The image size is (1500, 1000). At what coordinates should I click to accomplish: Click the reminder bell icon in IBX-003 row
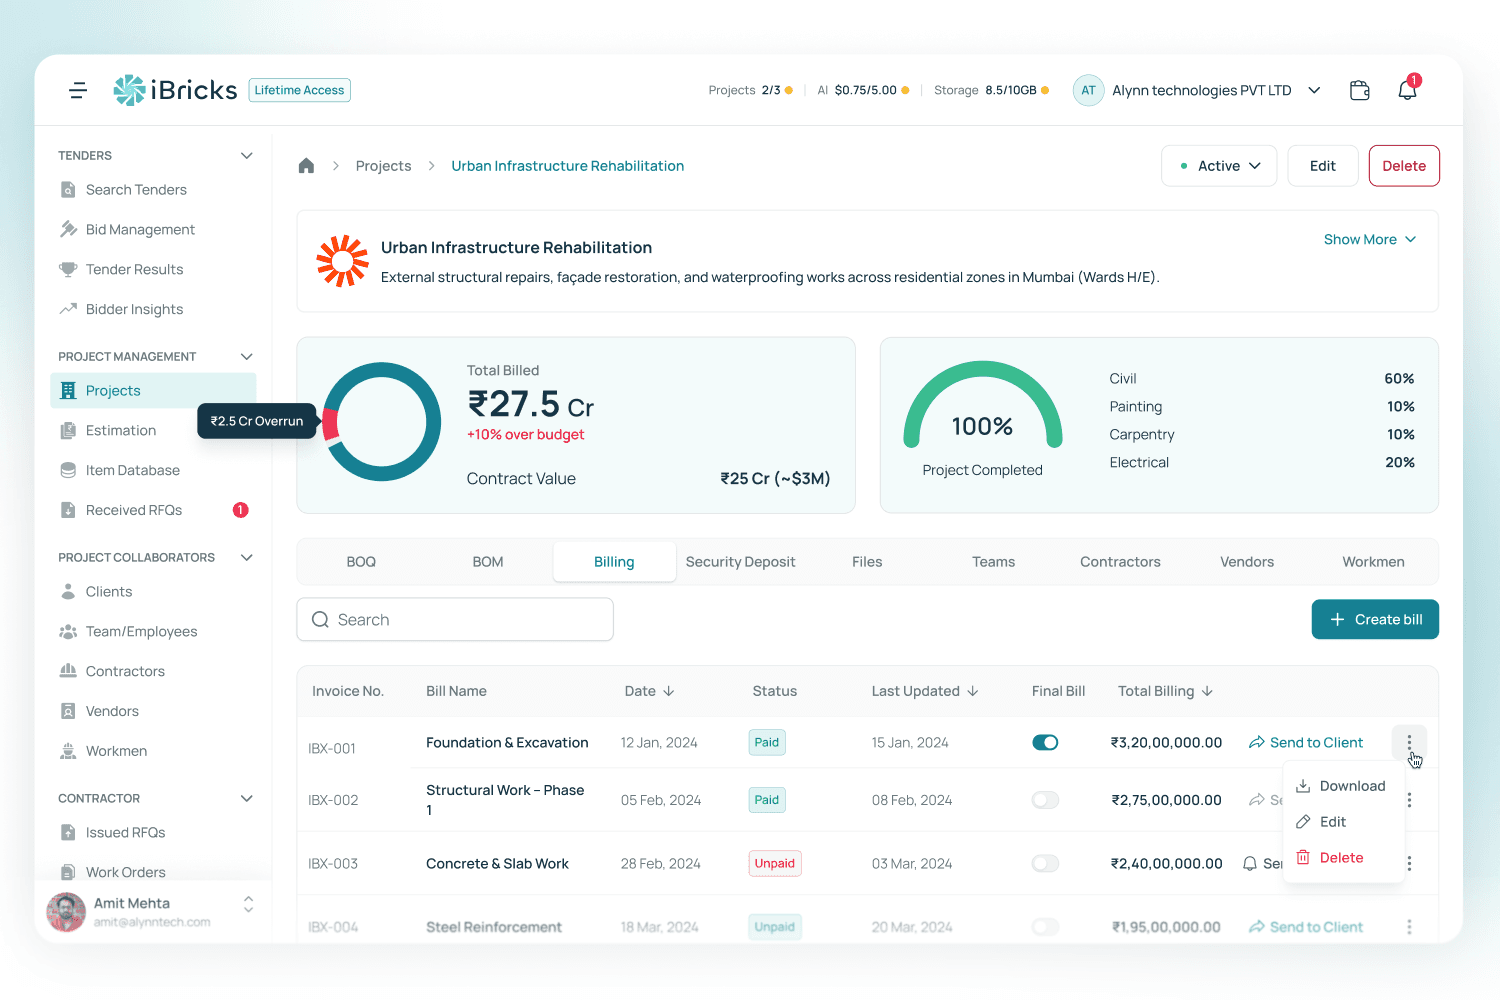click(x=1250, y=864)
